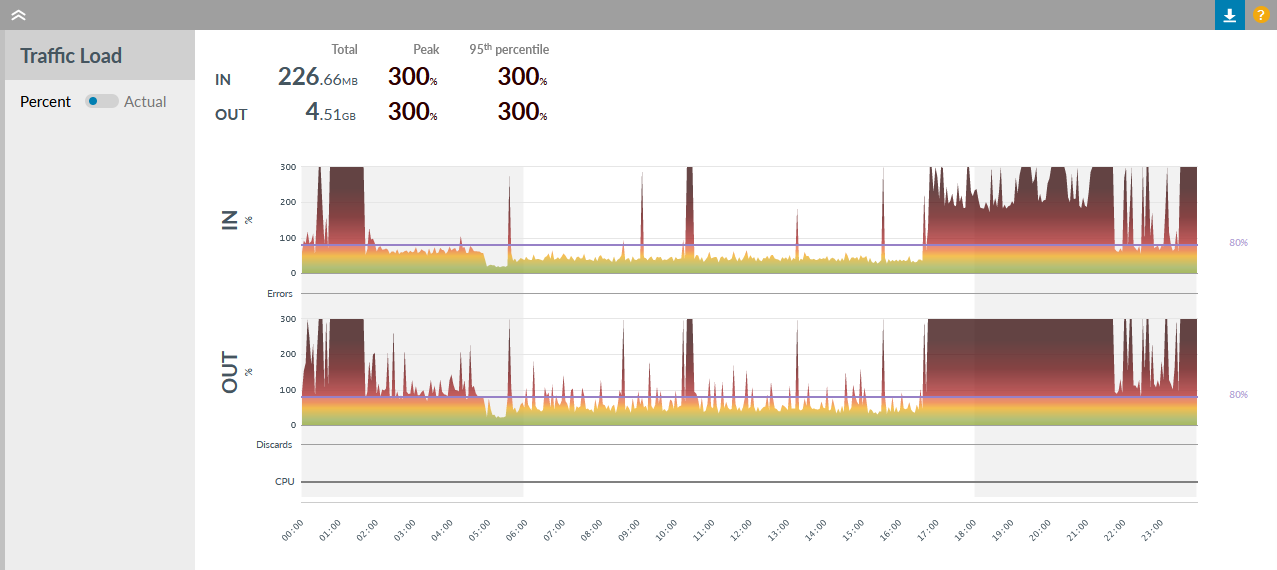Toggle the Percent/Actual switch
The height and width of the screenshot is (570, 1277).
pyautogui.click(x=101, y=101)
